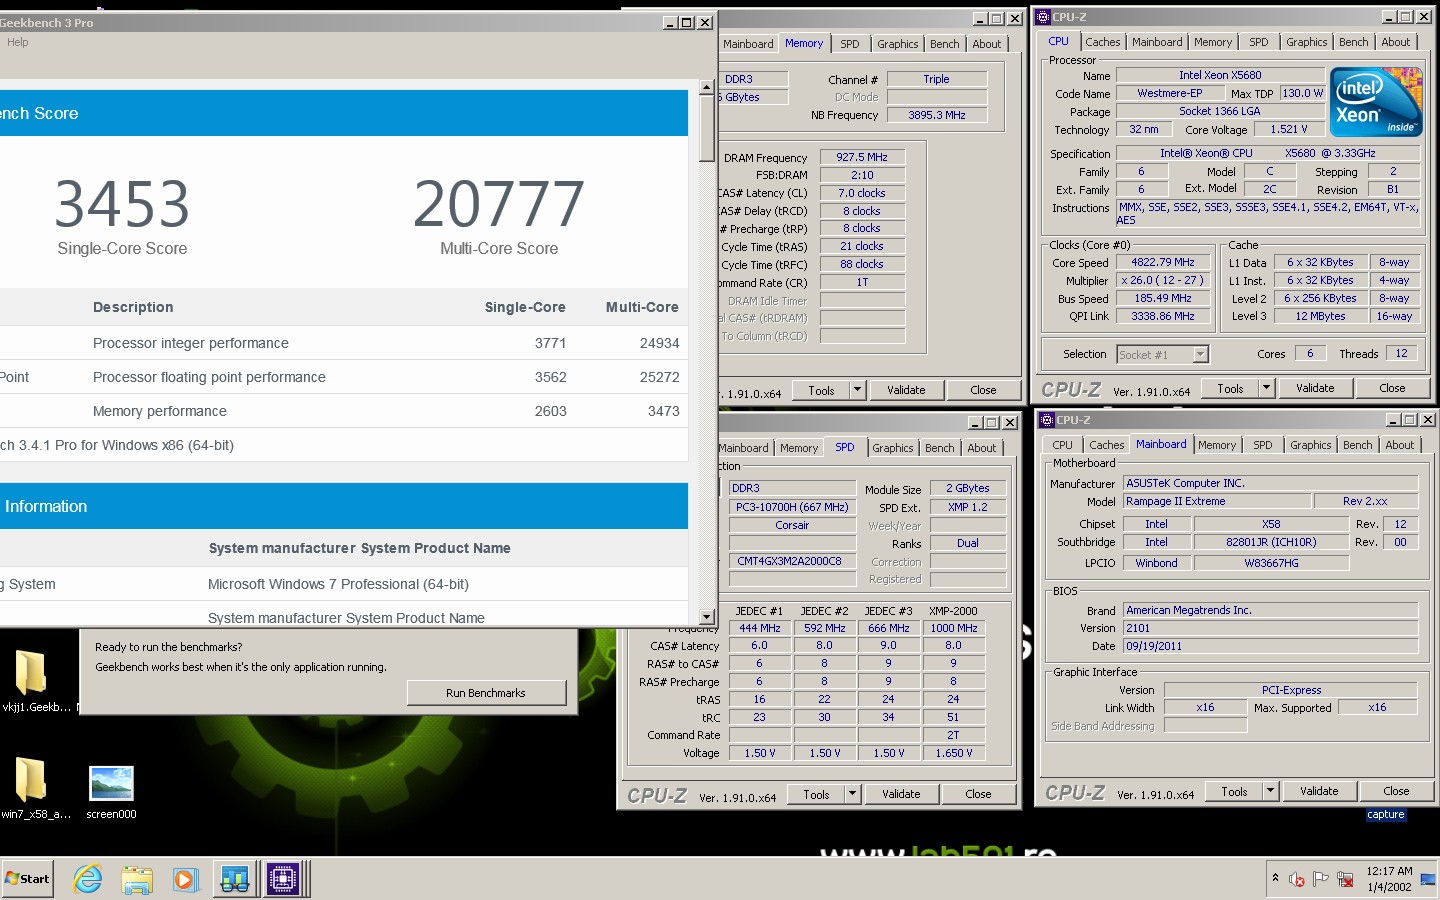Open Windows Media Player taskbar icon
This screenshot has height=900, width=1440.
click(x=185, y=879)
